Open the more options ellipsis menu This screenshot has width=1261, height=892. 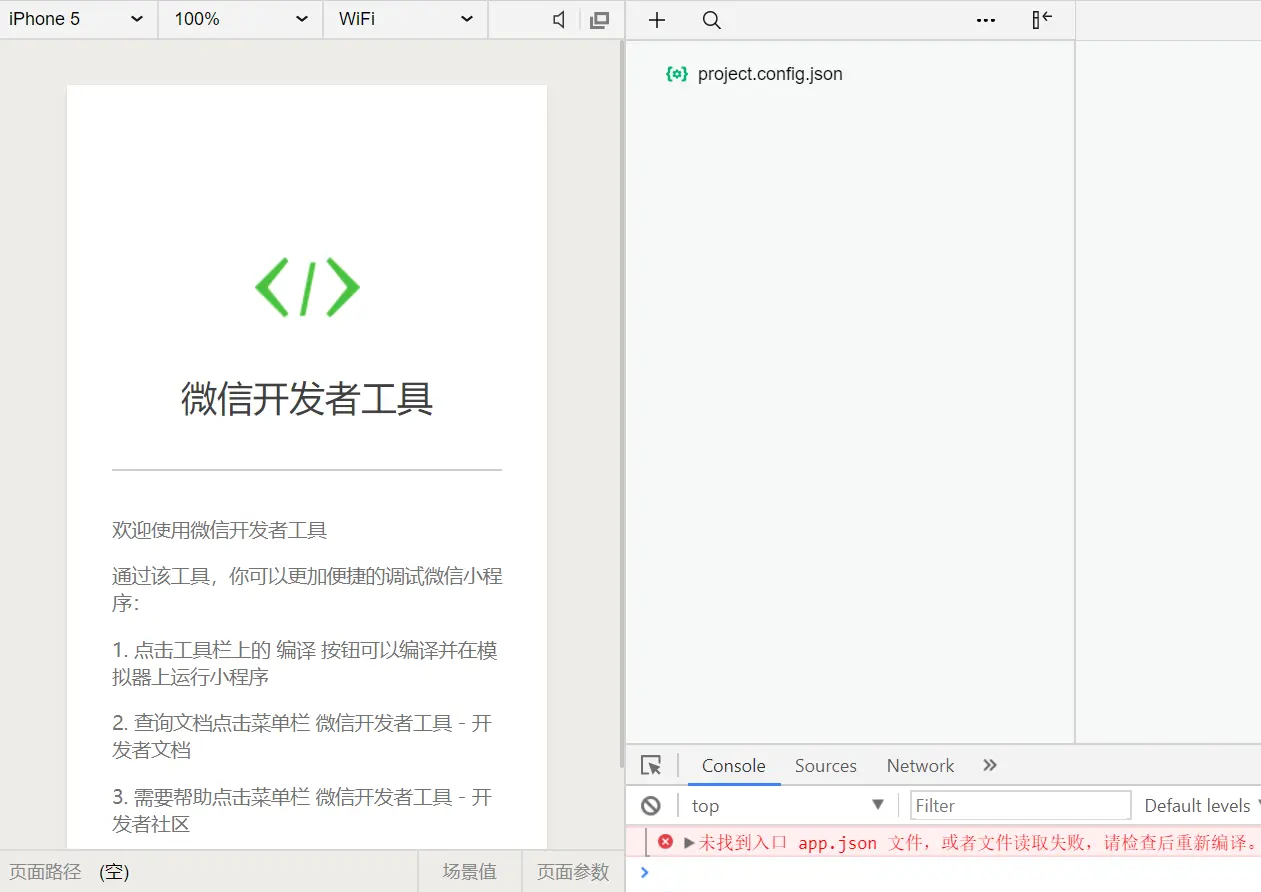click(x=986, y=20)
